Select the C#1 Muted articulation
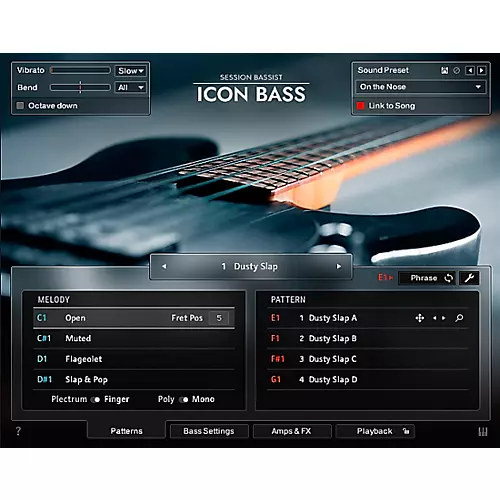 [134, 338]
